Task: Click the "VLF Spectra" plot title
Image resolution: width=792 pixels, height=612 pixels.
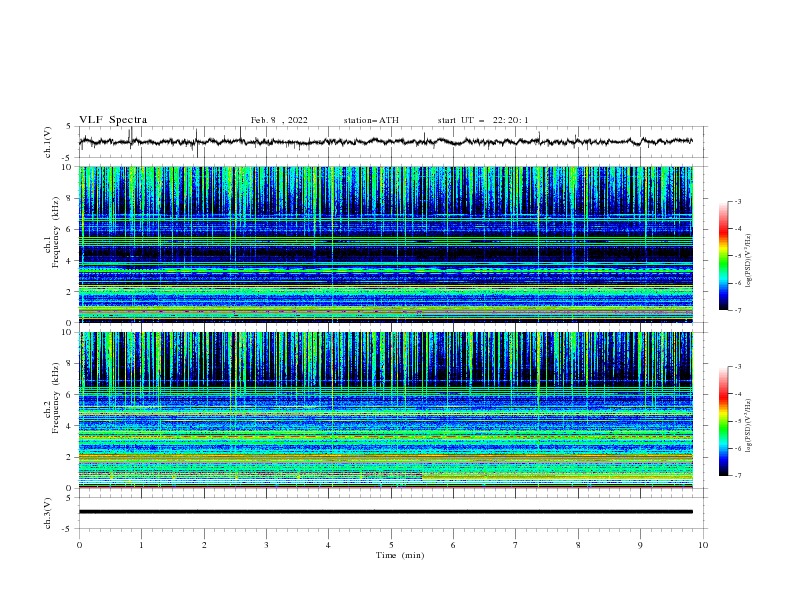Action: coord(113,120)
